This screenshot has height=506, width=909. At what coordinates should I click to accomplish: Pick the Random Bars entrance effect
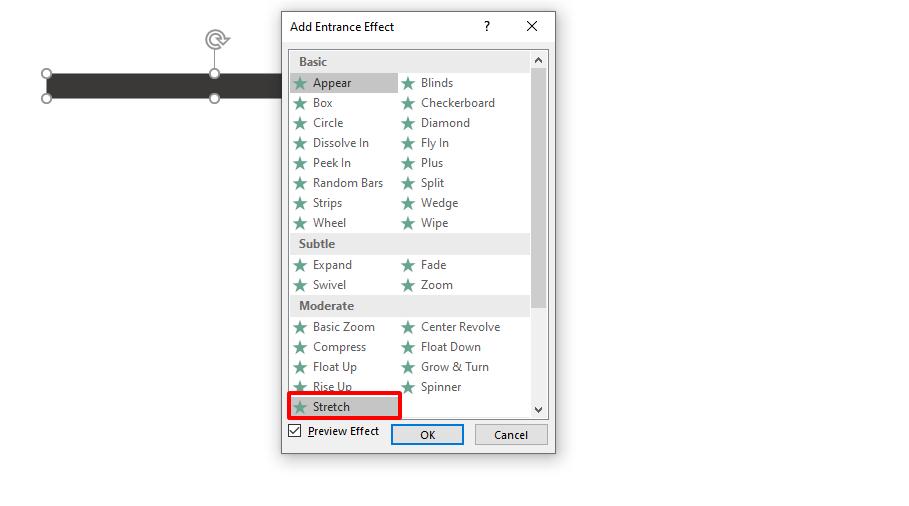pyautogui.click(x=347, y=183)
